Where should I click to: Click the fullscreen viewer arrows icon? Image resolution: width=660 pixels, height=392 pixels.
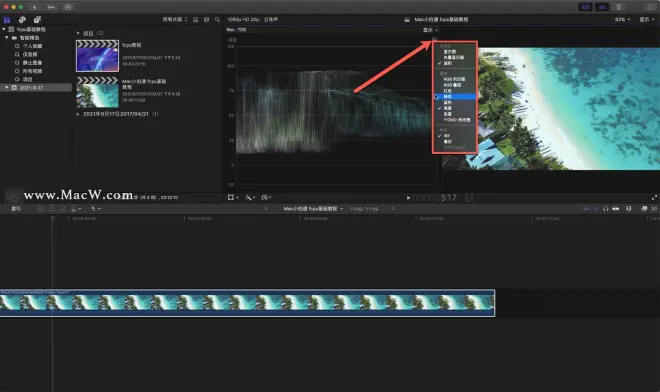(654, 197)
